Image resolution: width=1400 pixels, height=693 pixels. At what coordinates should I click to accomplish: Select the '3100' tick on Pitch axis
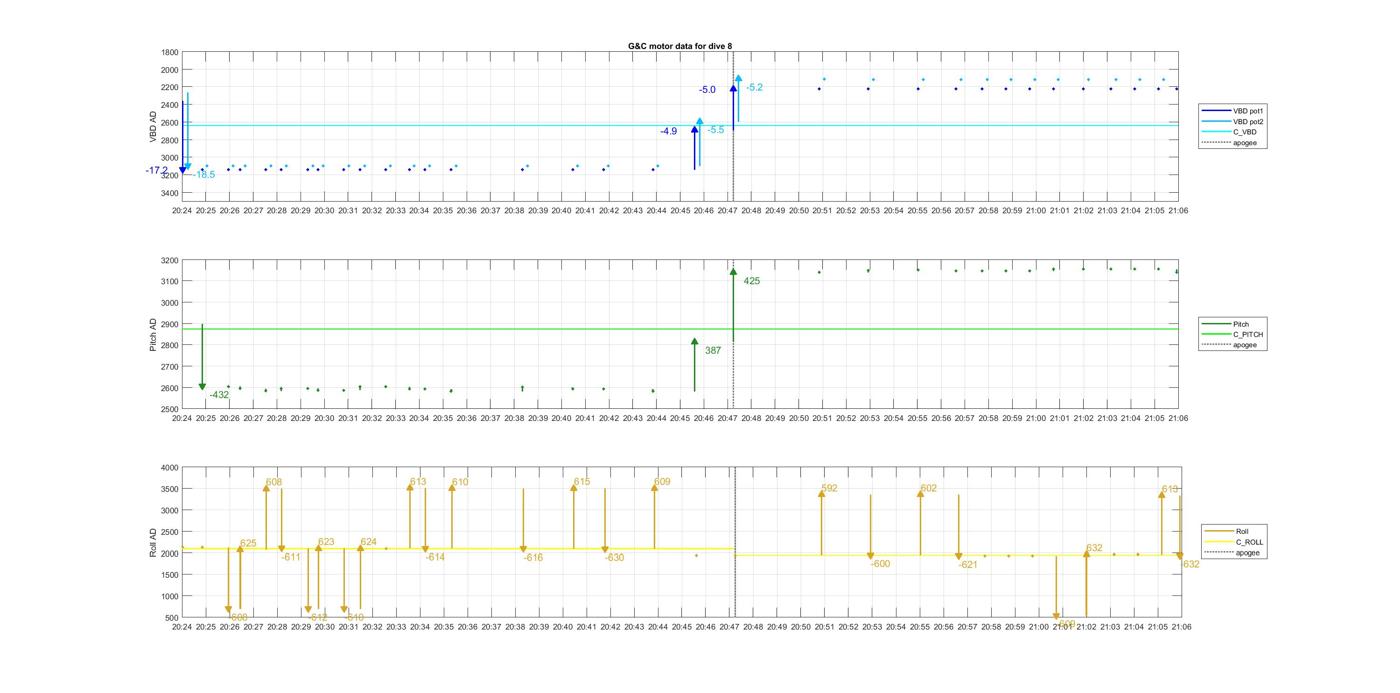click(x=170, y=282)
